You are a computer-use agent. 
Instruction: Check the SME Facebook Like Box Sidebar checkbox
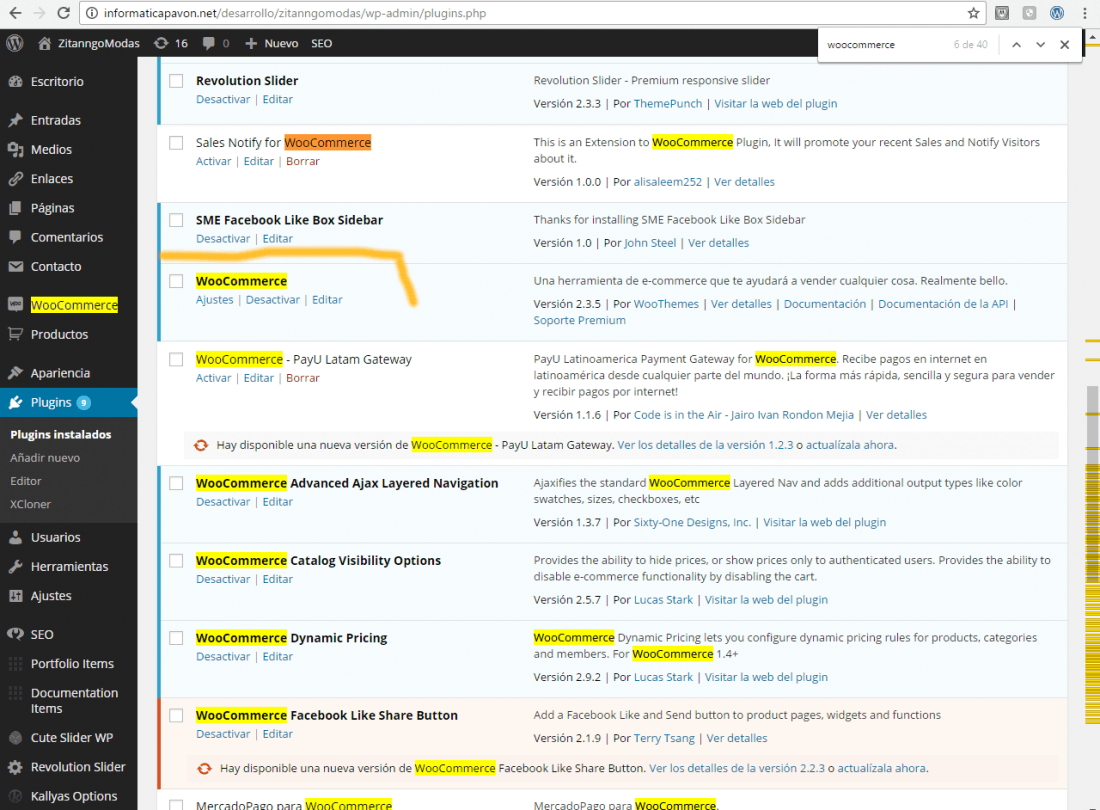click(176, 220)
